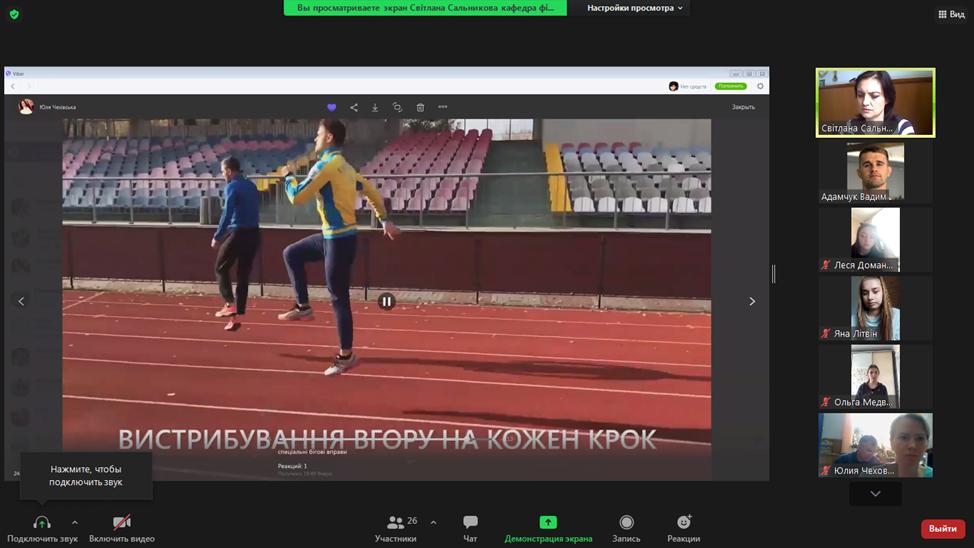Click the share icon in Viber viewer
The height and width of the screenshot is (548, 974).
[x=354, y=107]
